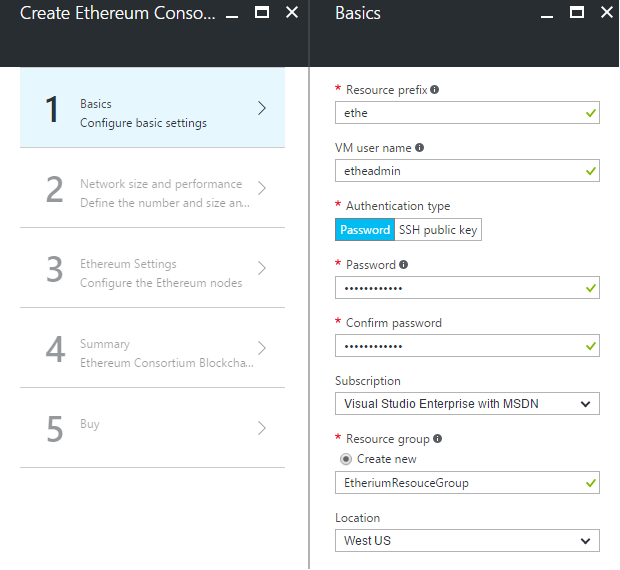Viewport: 620px width, 570px height.
Task: Maximize the Basics blade
Action: 577,13
